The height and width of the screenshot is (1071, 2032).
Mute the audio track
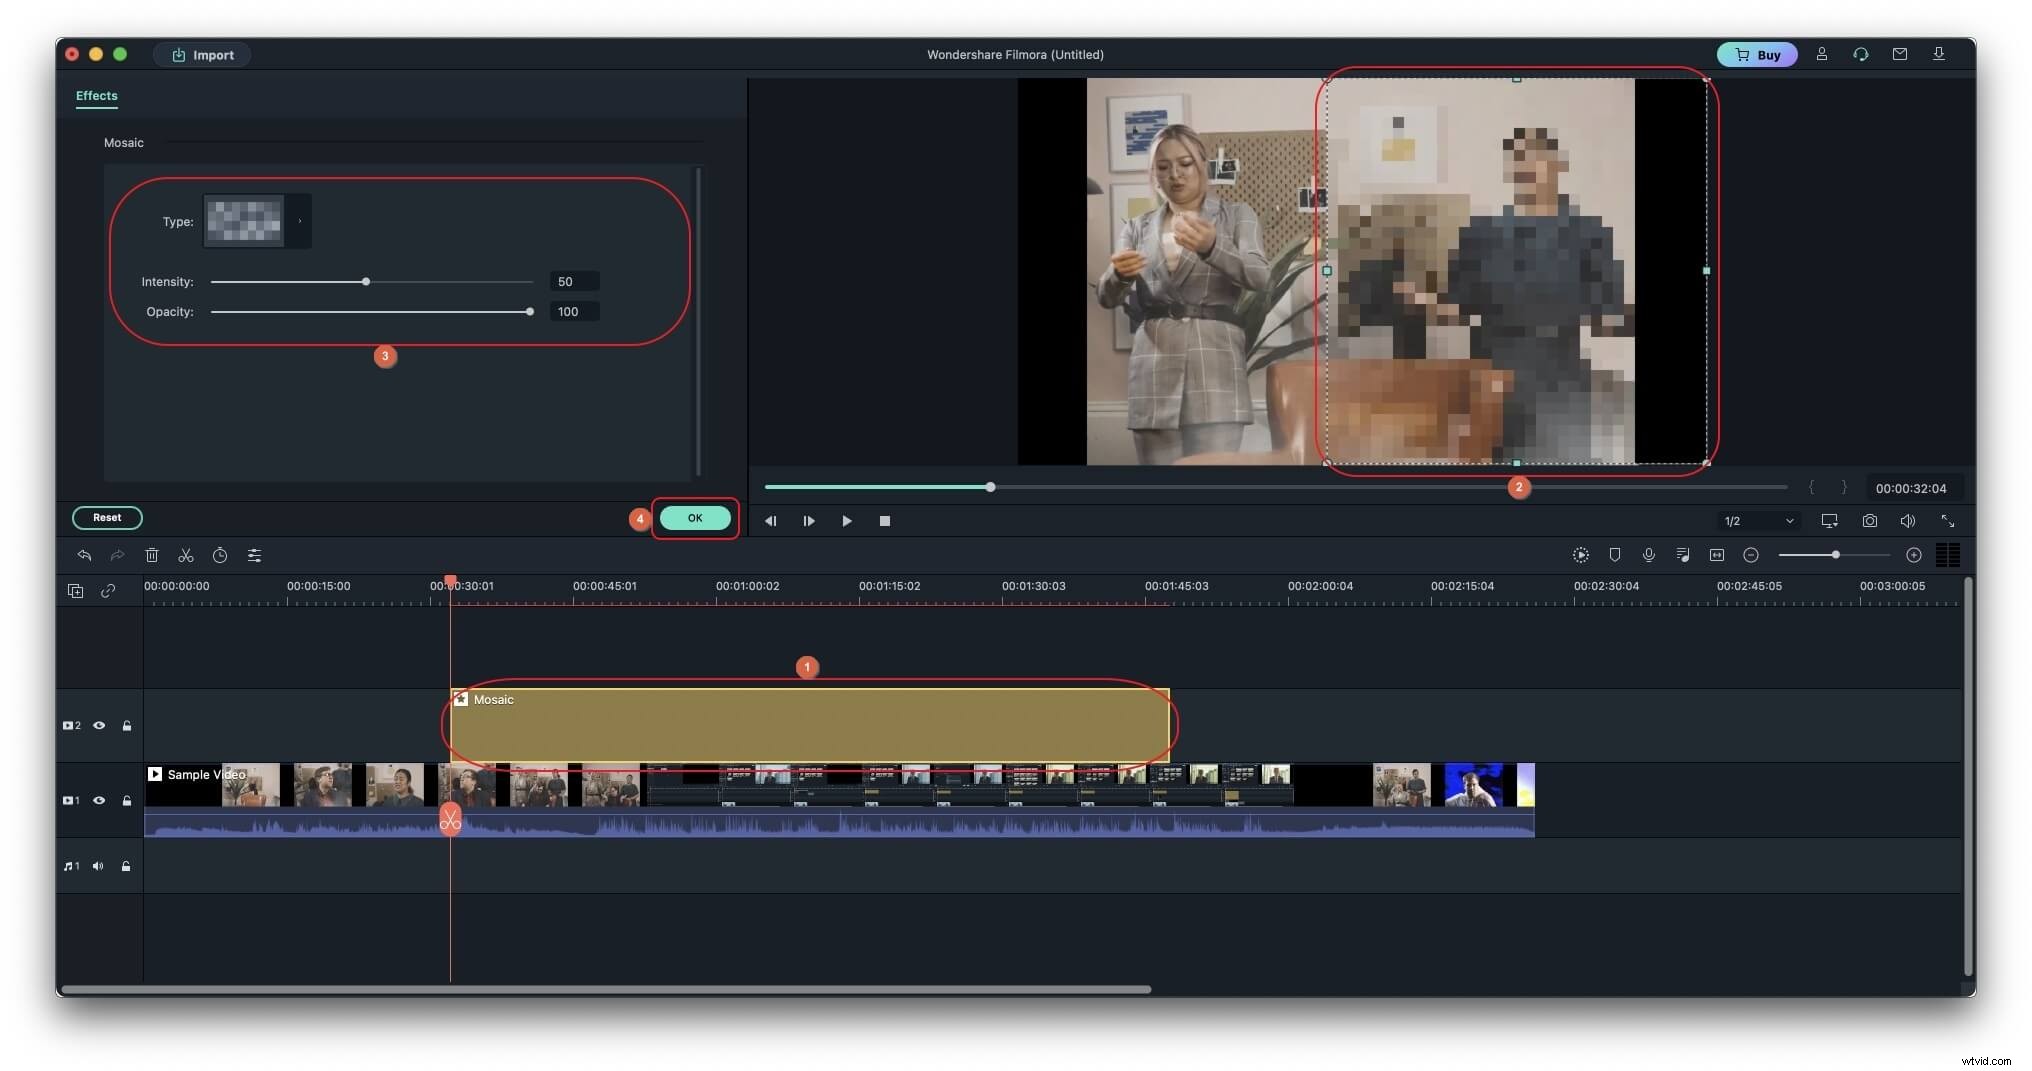[97, 866]
